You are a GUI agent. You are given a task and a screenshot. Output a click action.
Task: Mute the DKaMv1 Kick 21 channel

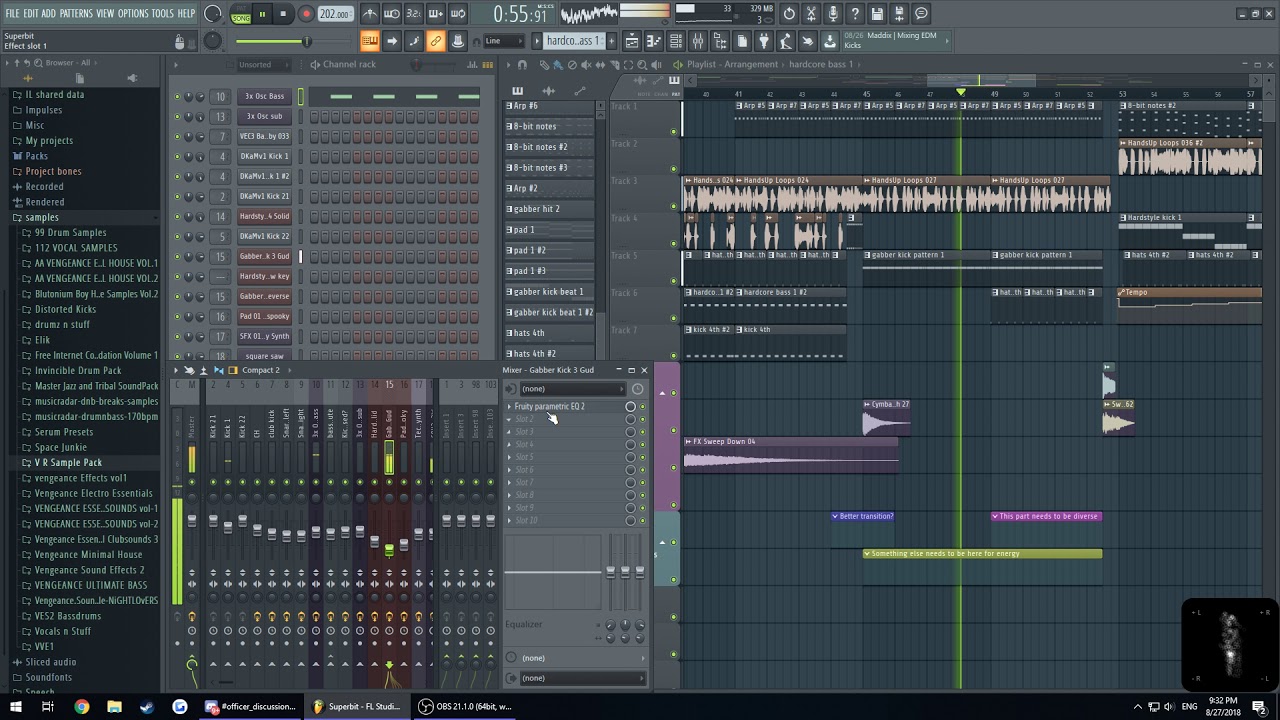pos(177,197)
